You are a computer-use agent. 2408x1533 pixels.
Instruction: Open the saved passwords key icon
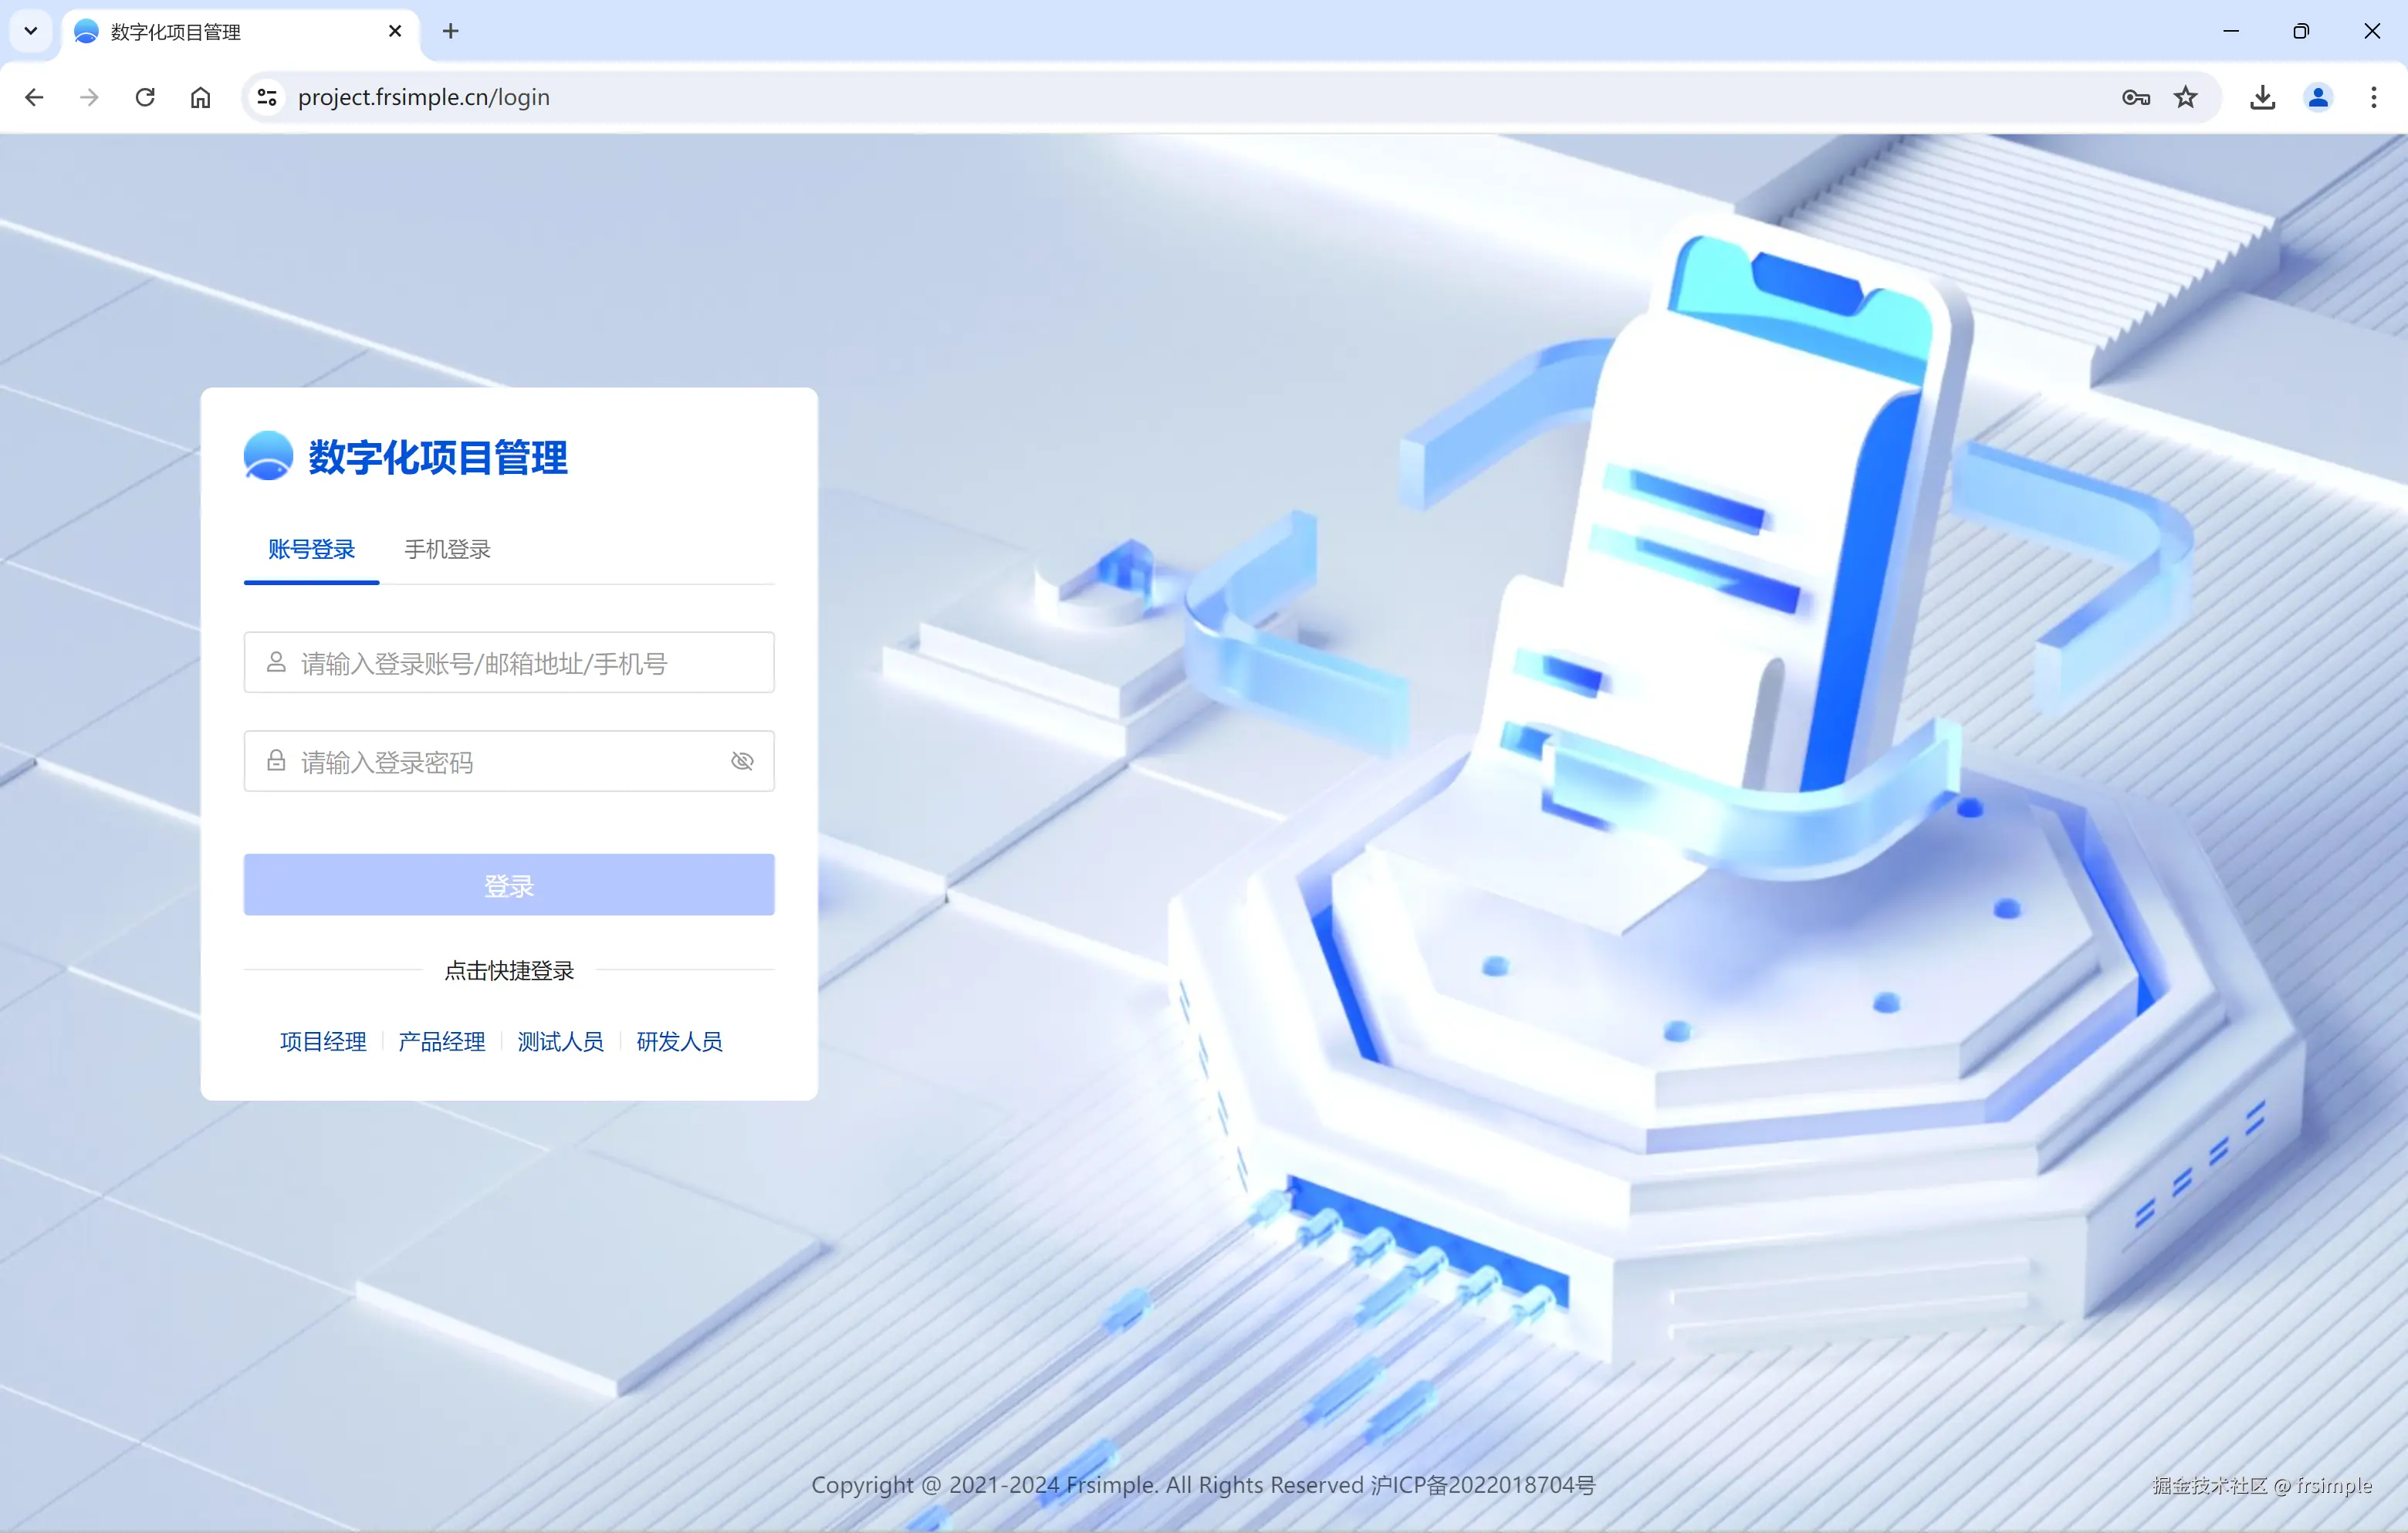2136,97
